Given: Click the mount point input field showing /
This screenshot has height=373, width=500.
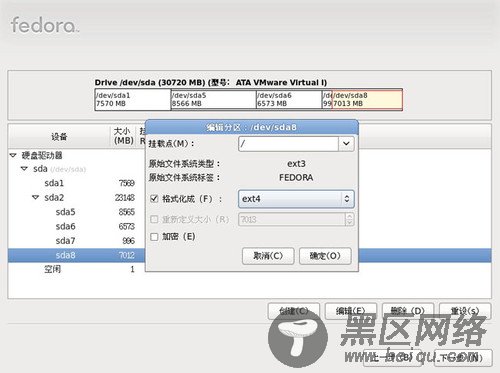Looking at the screenshot, I should pos(288,144).
